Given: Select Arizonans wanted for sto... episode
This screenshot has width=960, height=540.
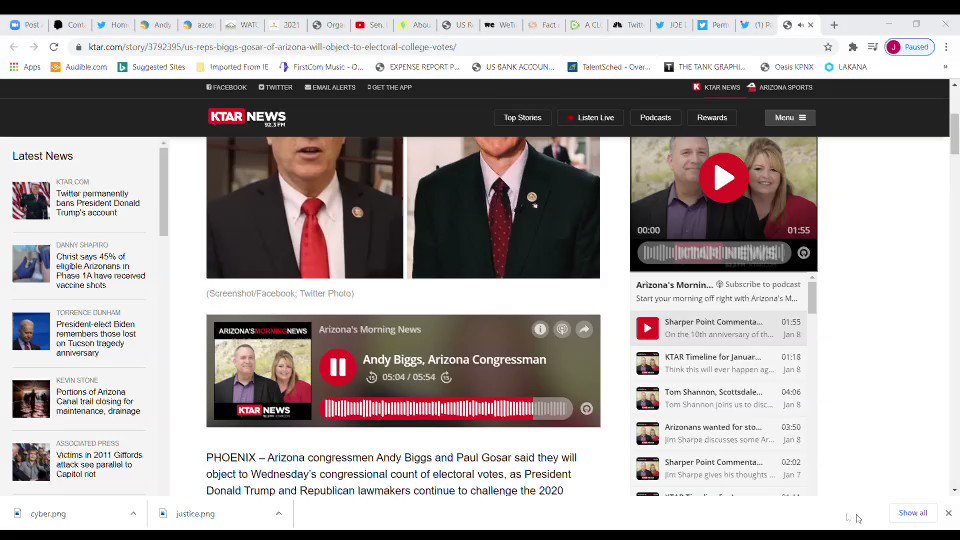Looking at the screenshot, I should [x=719, y=433].
